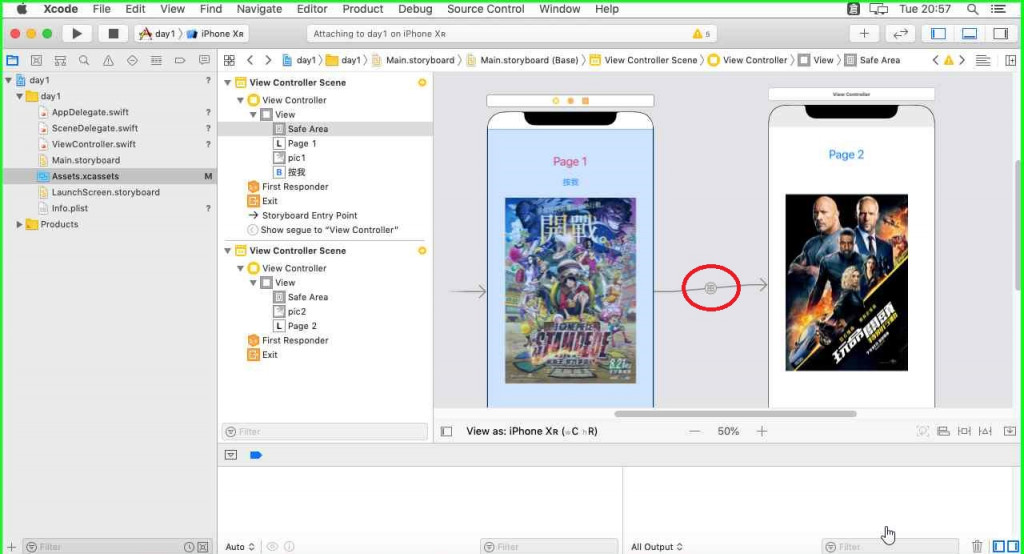Toggle the Debug area visibility
Image resolution: width=1024 pixels, height=554 pixels.
click(x=970, y=33)
